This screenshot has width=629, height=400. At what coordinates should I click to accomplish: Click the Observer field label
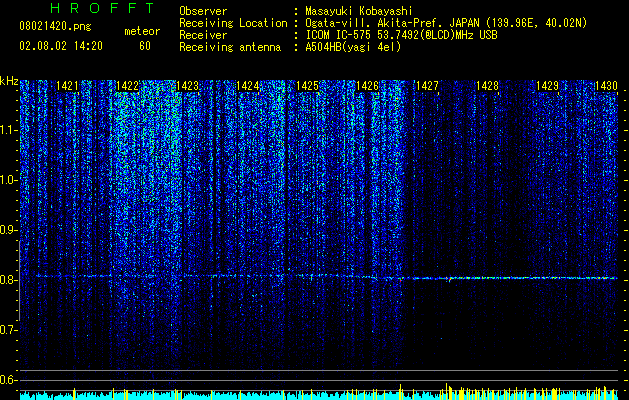pos(203,11)
